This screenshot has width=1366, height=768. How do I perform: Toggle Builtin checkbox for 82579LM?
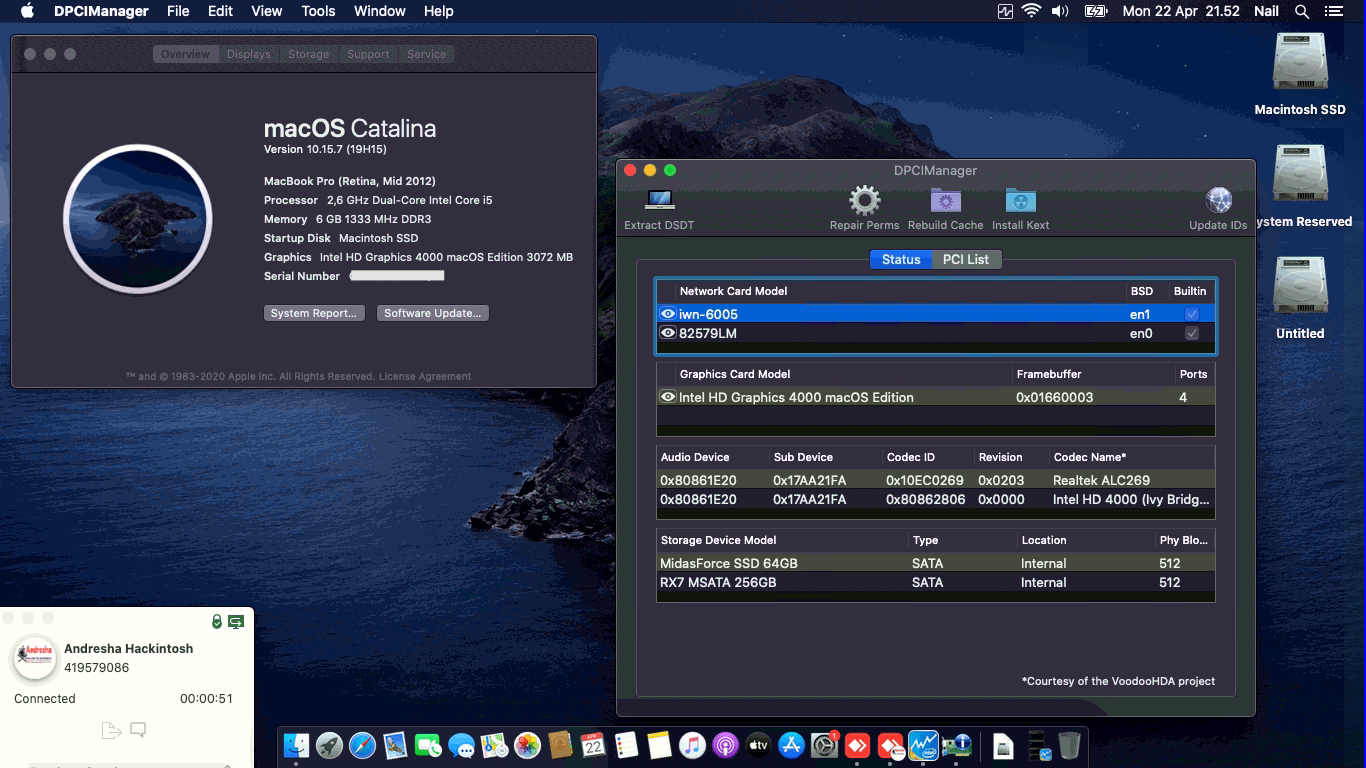(1191, 333)
